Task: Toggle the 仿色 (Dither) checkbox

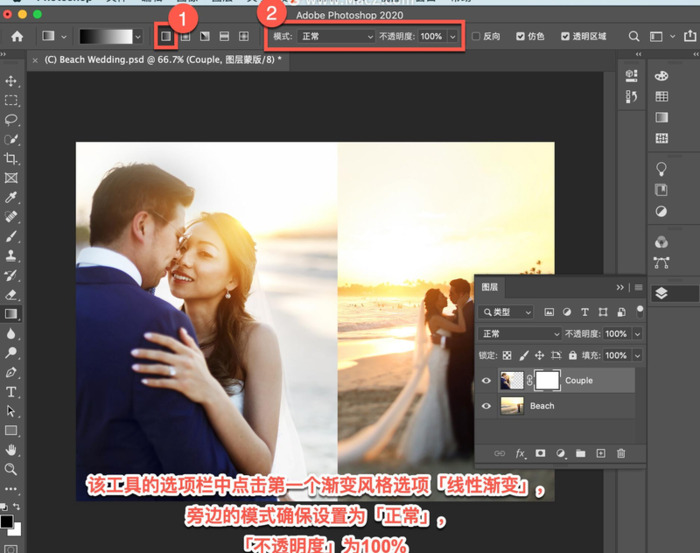Action: point(520,36)
